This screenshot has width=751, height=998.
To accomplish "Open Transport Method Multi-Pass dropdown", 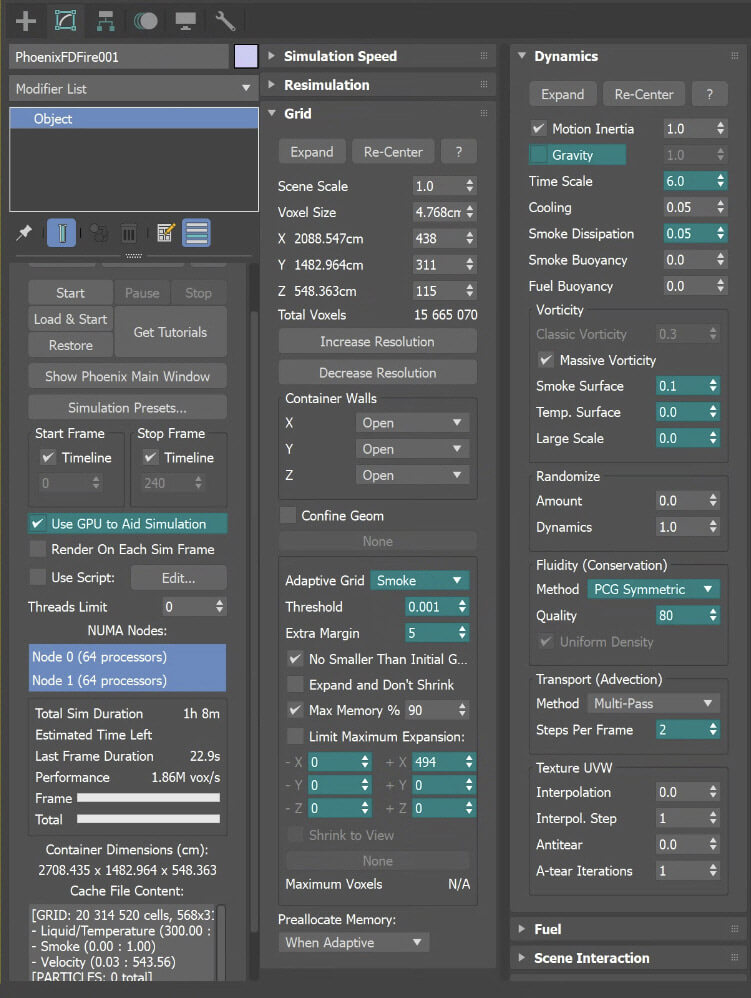I will tap(653, 703).
